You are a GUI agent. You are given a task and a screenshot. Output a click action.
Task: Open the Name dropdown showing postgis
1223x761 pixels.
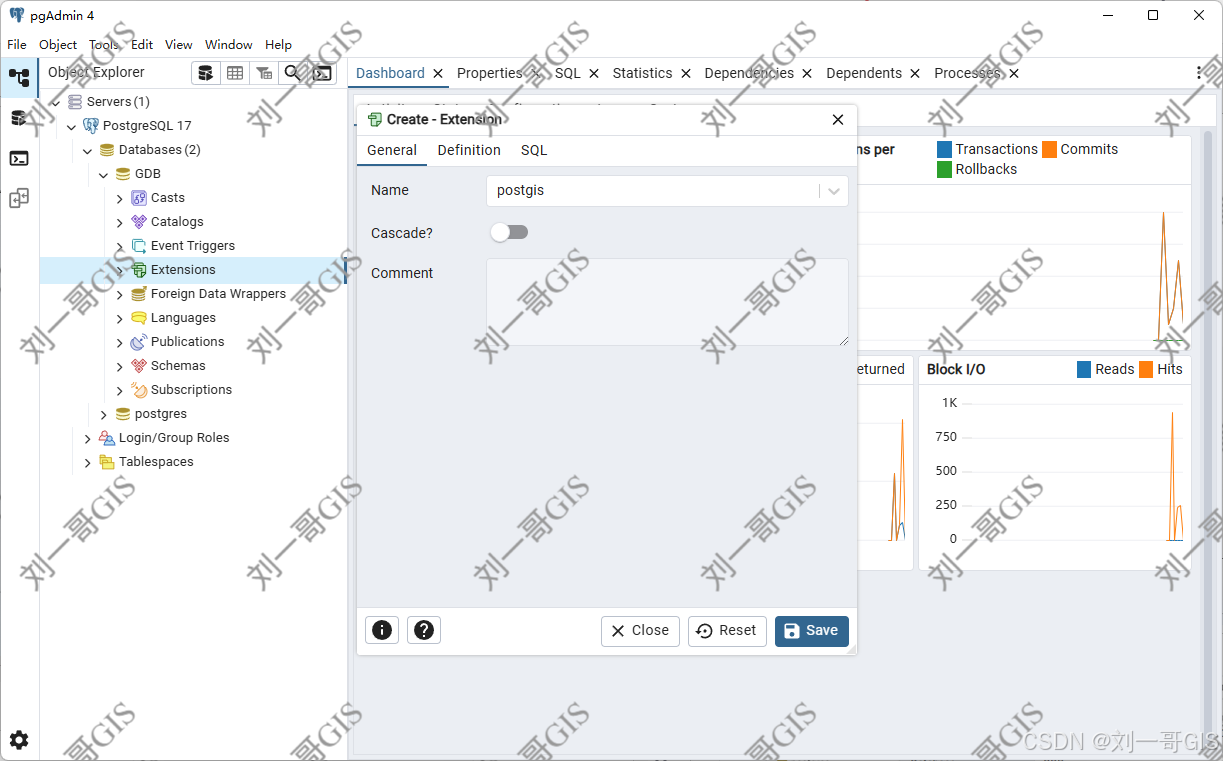pos(667,191)
